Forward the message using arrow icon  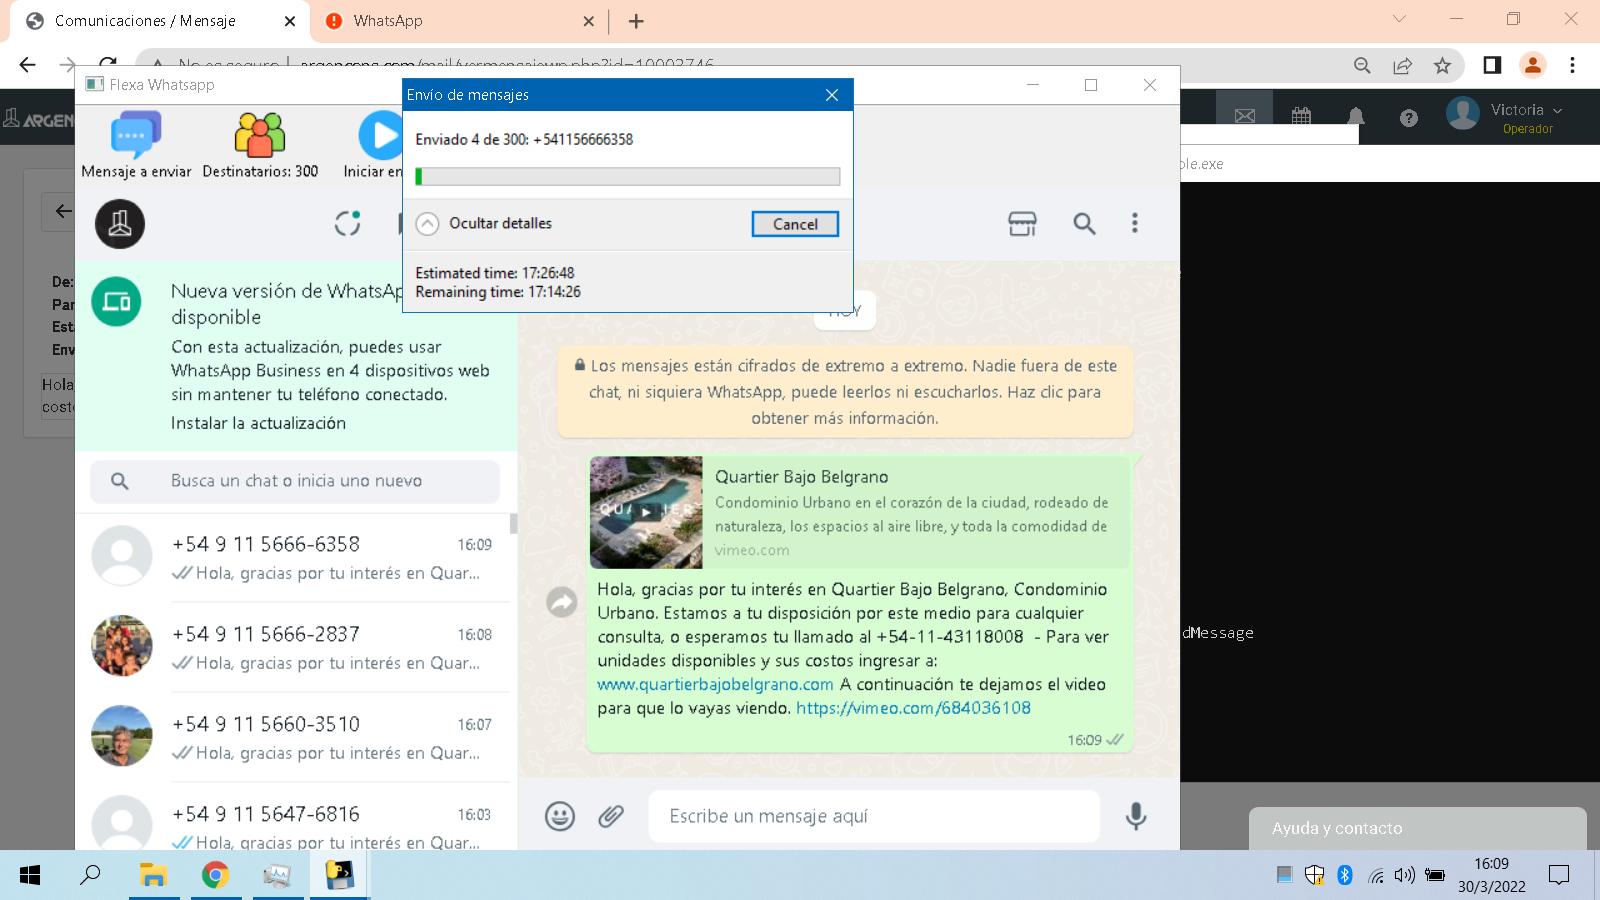pos(562,601)
